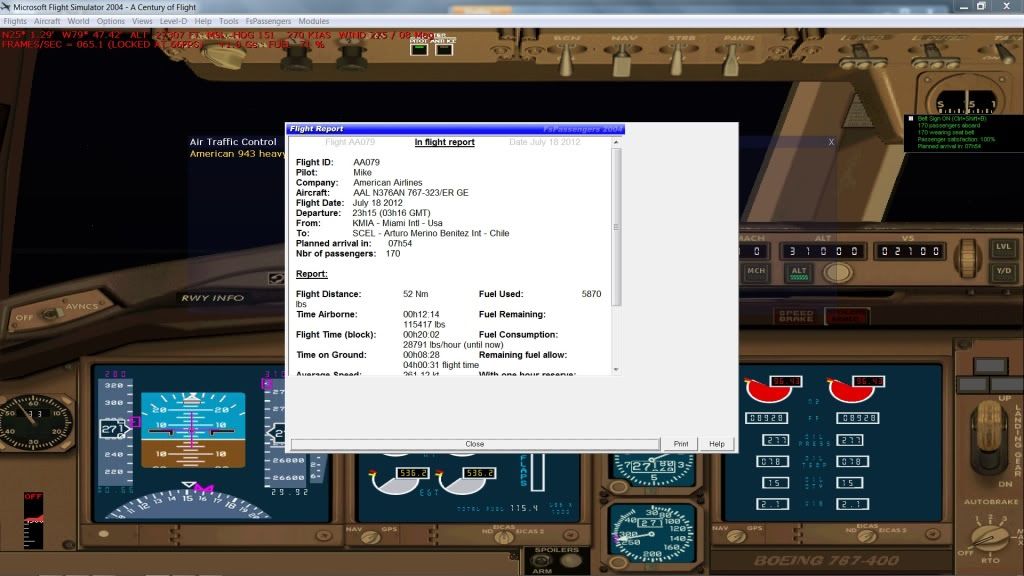The height and width of the screenshot is (576, 1024).
Task: Open the Tools menu
Action: coord(229,21)
